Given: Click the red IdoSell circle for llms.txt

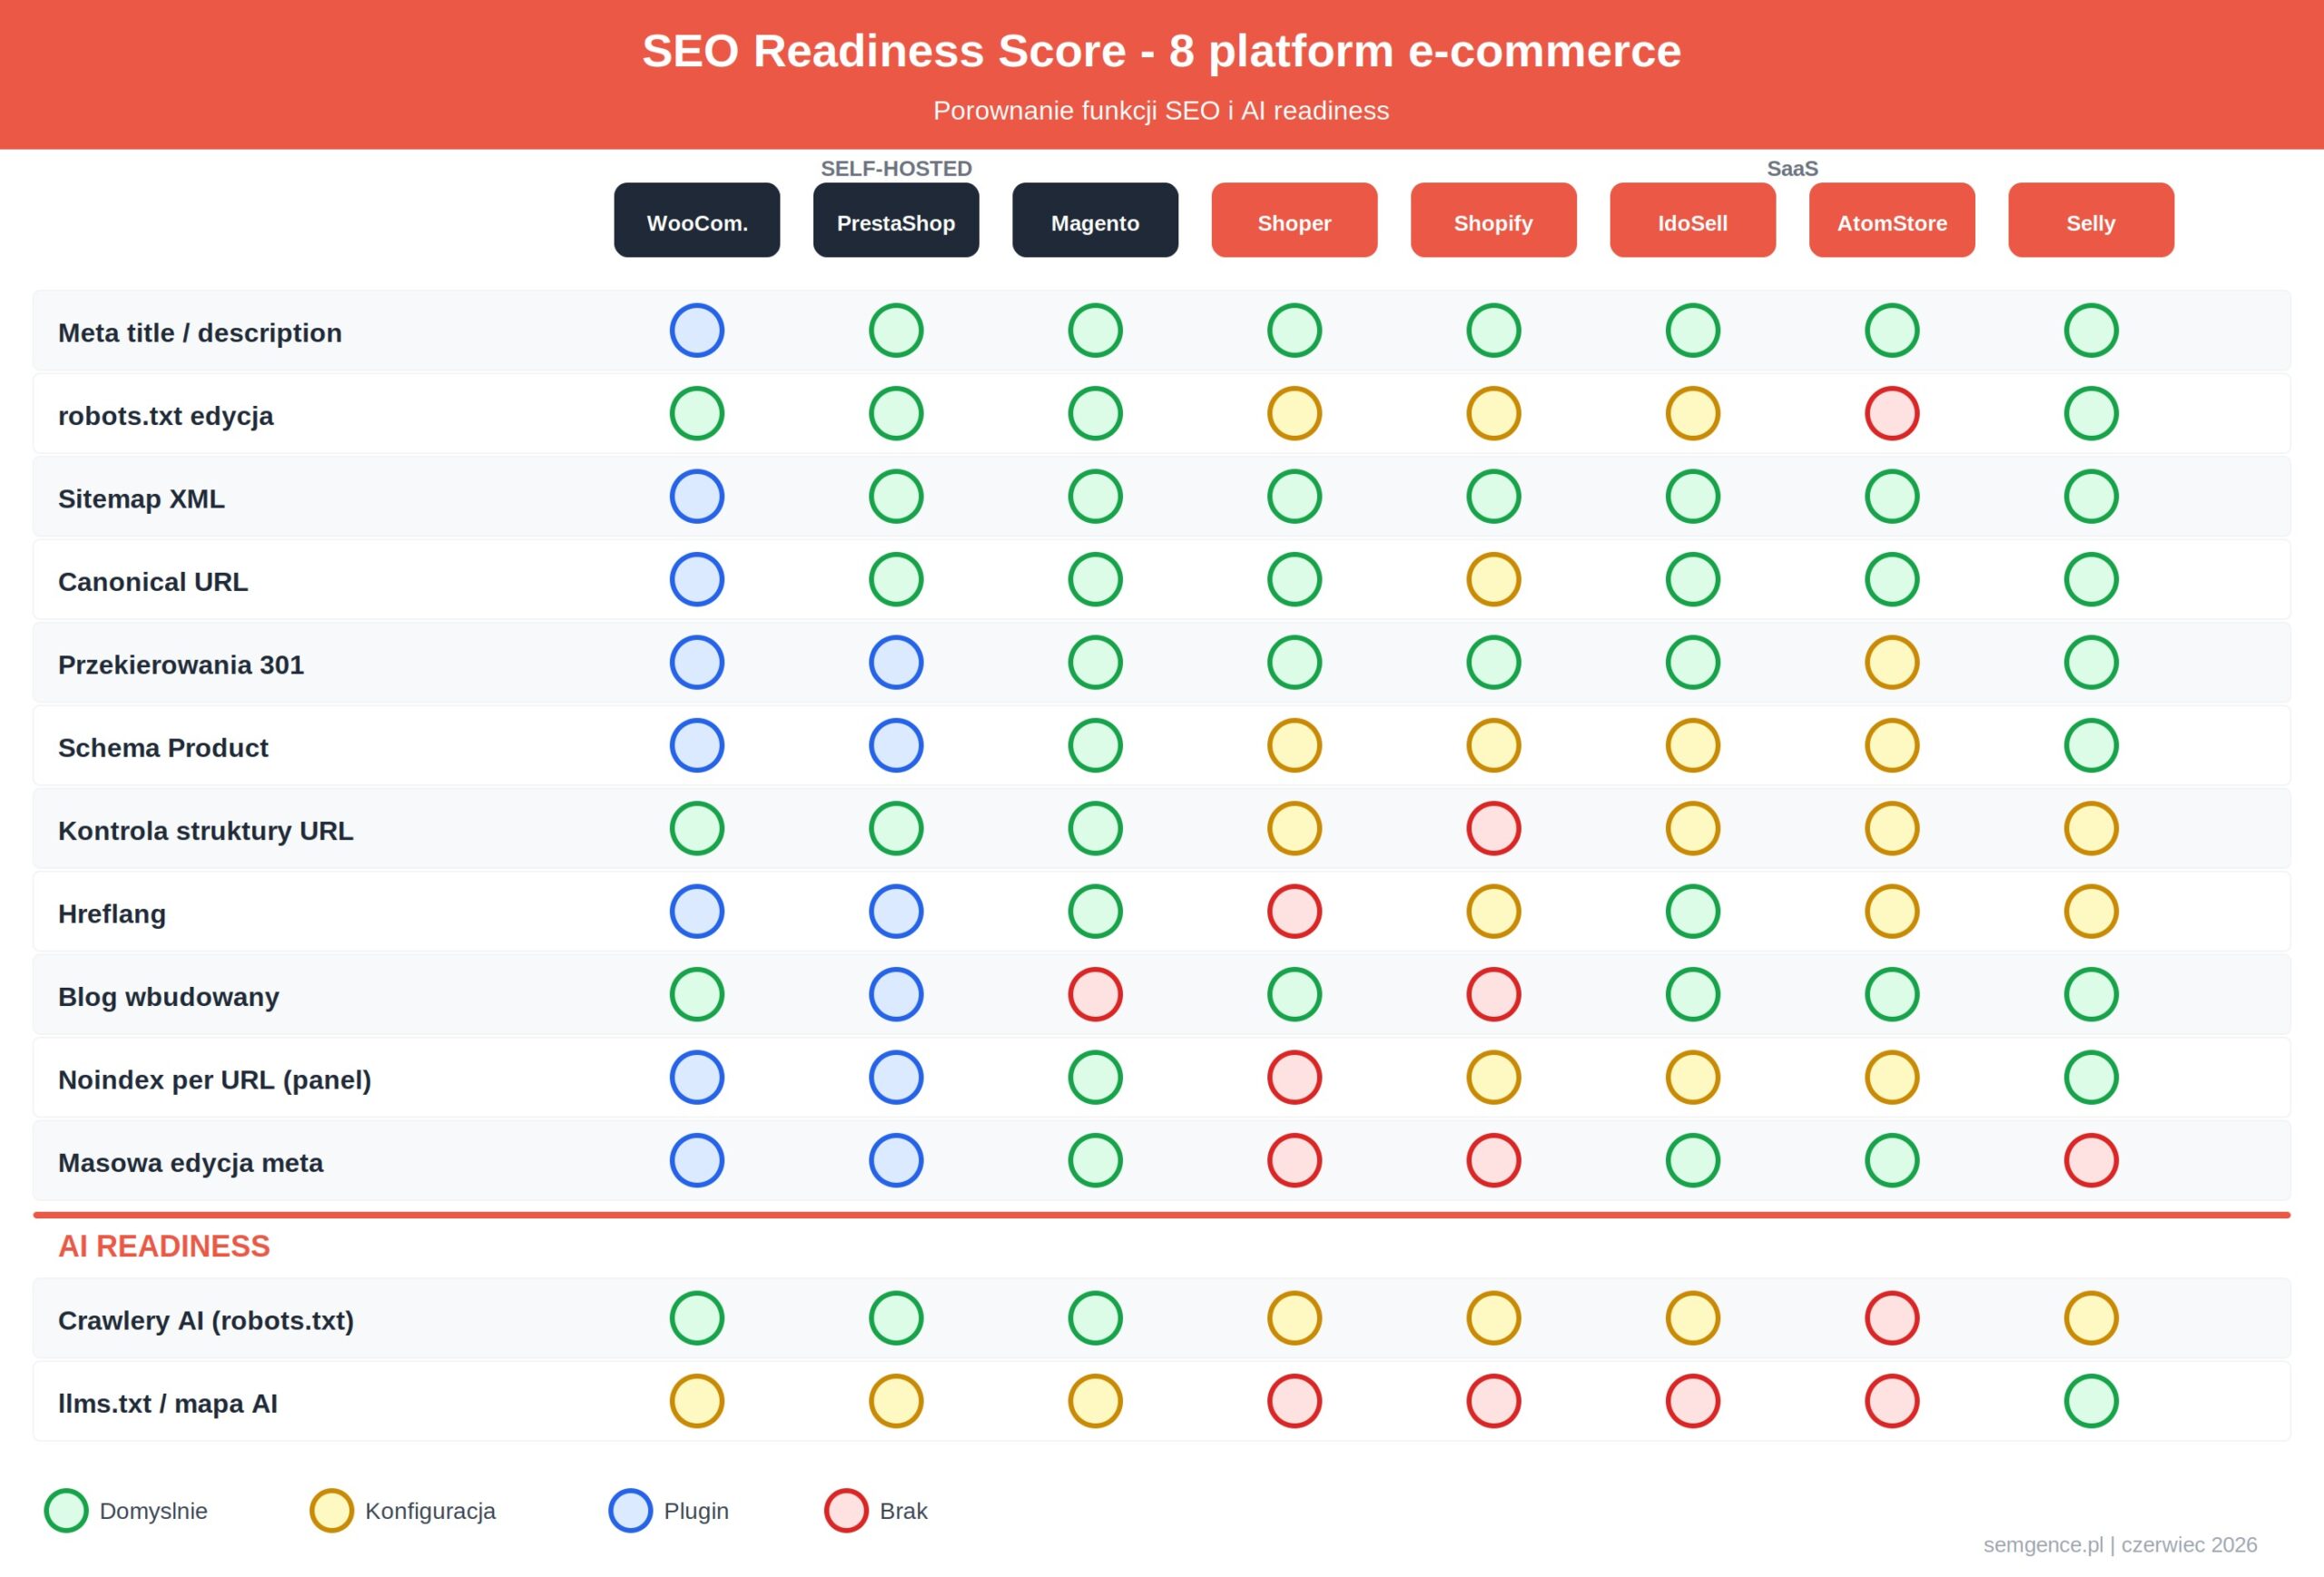Looking at the screenshot, I should pyautogui.click(x=1692, y=1401).
